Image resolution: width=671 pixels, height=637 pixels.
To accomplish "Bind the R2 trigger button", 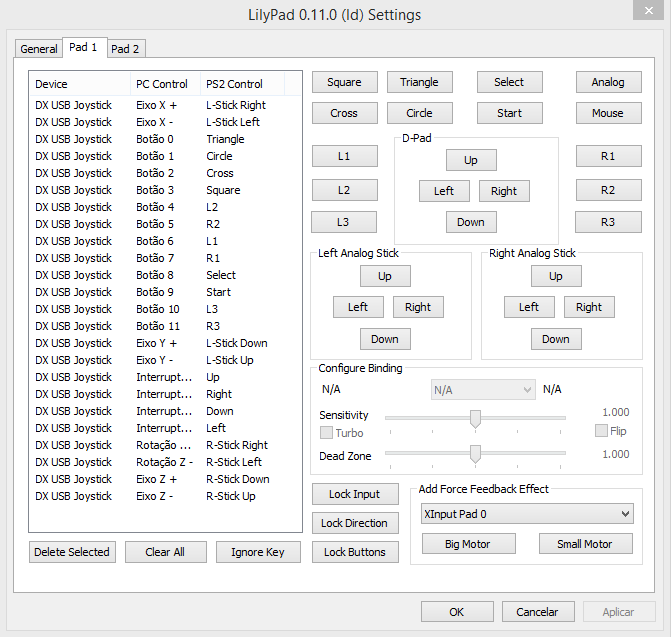I will click(608, 190).
